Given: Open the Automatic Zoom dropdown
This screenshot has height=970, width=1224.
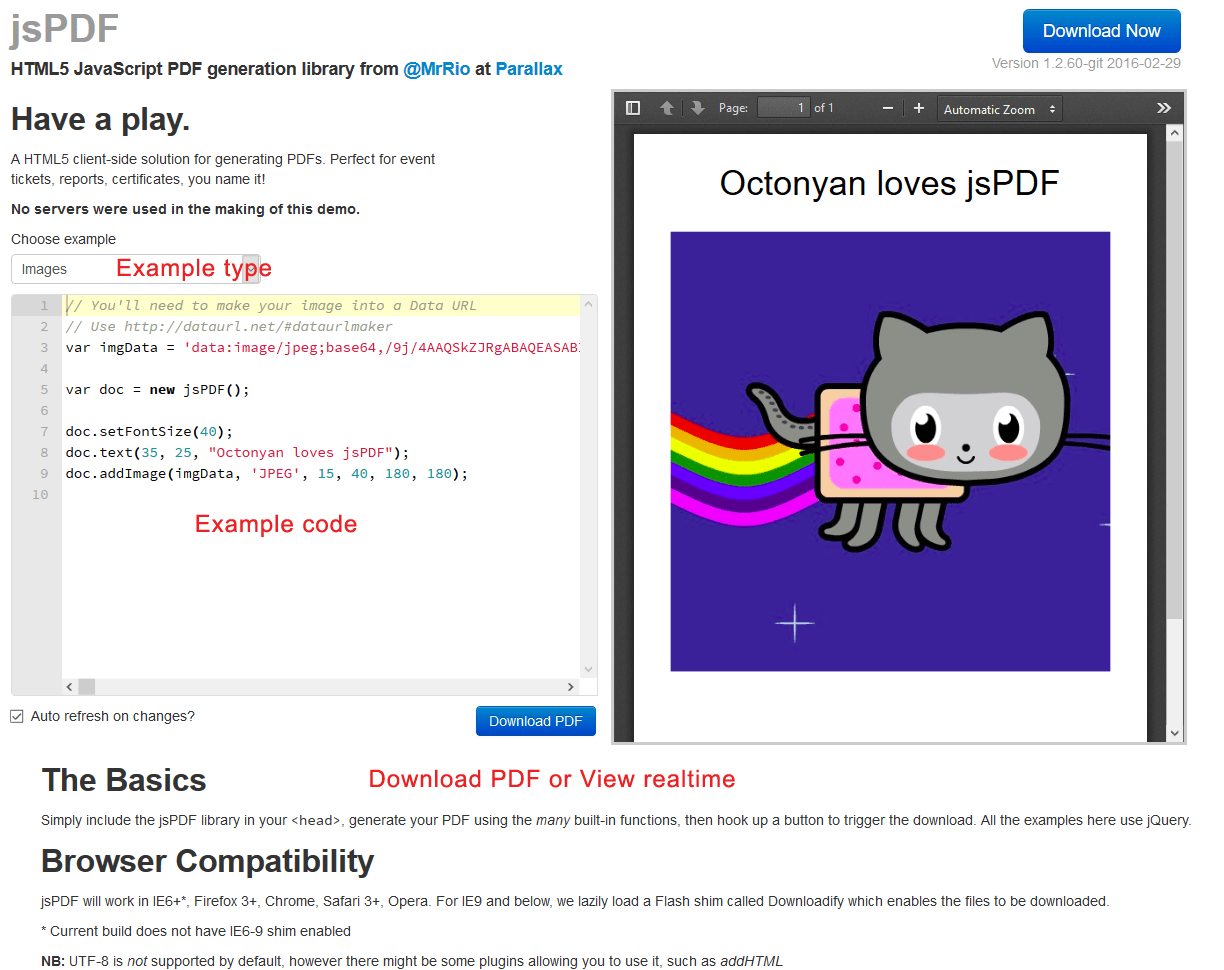Looking at the screenshot, I should tap(998, 108).
